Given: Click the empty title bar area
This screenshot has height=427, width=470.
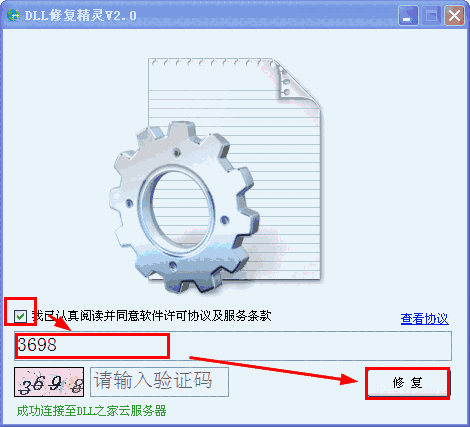Looking at the screenshot, I should click(x=267, y=15).
